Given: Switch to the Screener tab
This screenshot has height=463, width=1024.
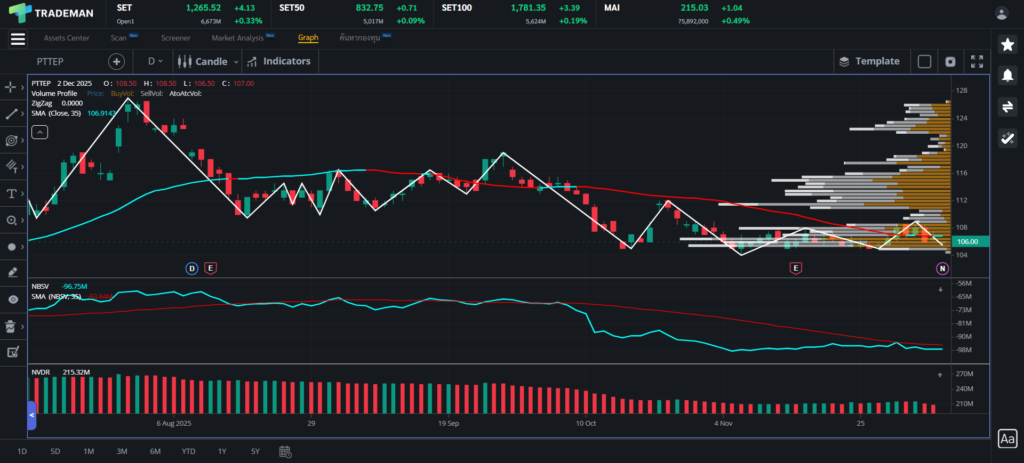Looking at the screenshot, I should [x=175, y=38].
